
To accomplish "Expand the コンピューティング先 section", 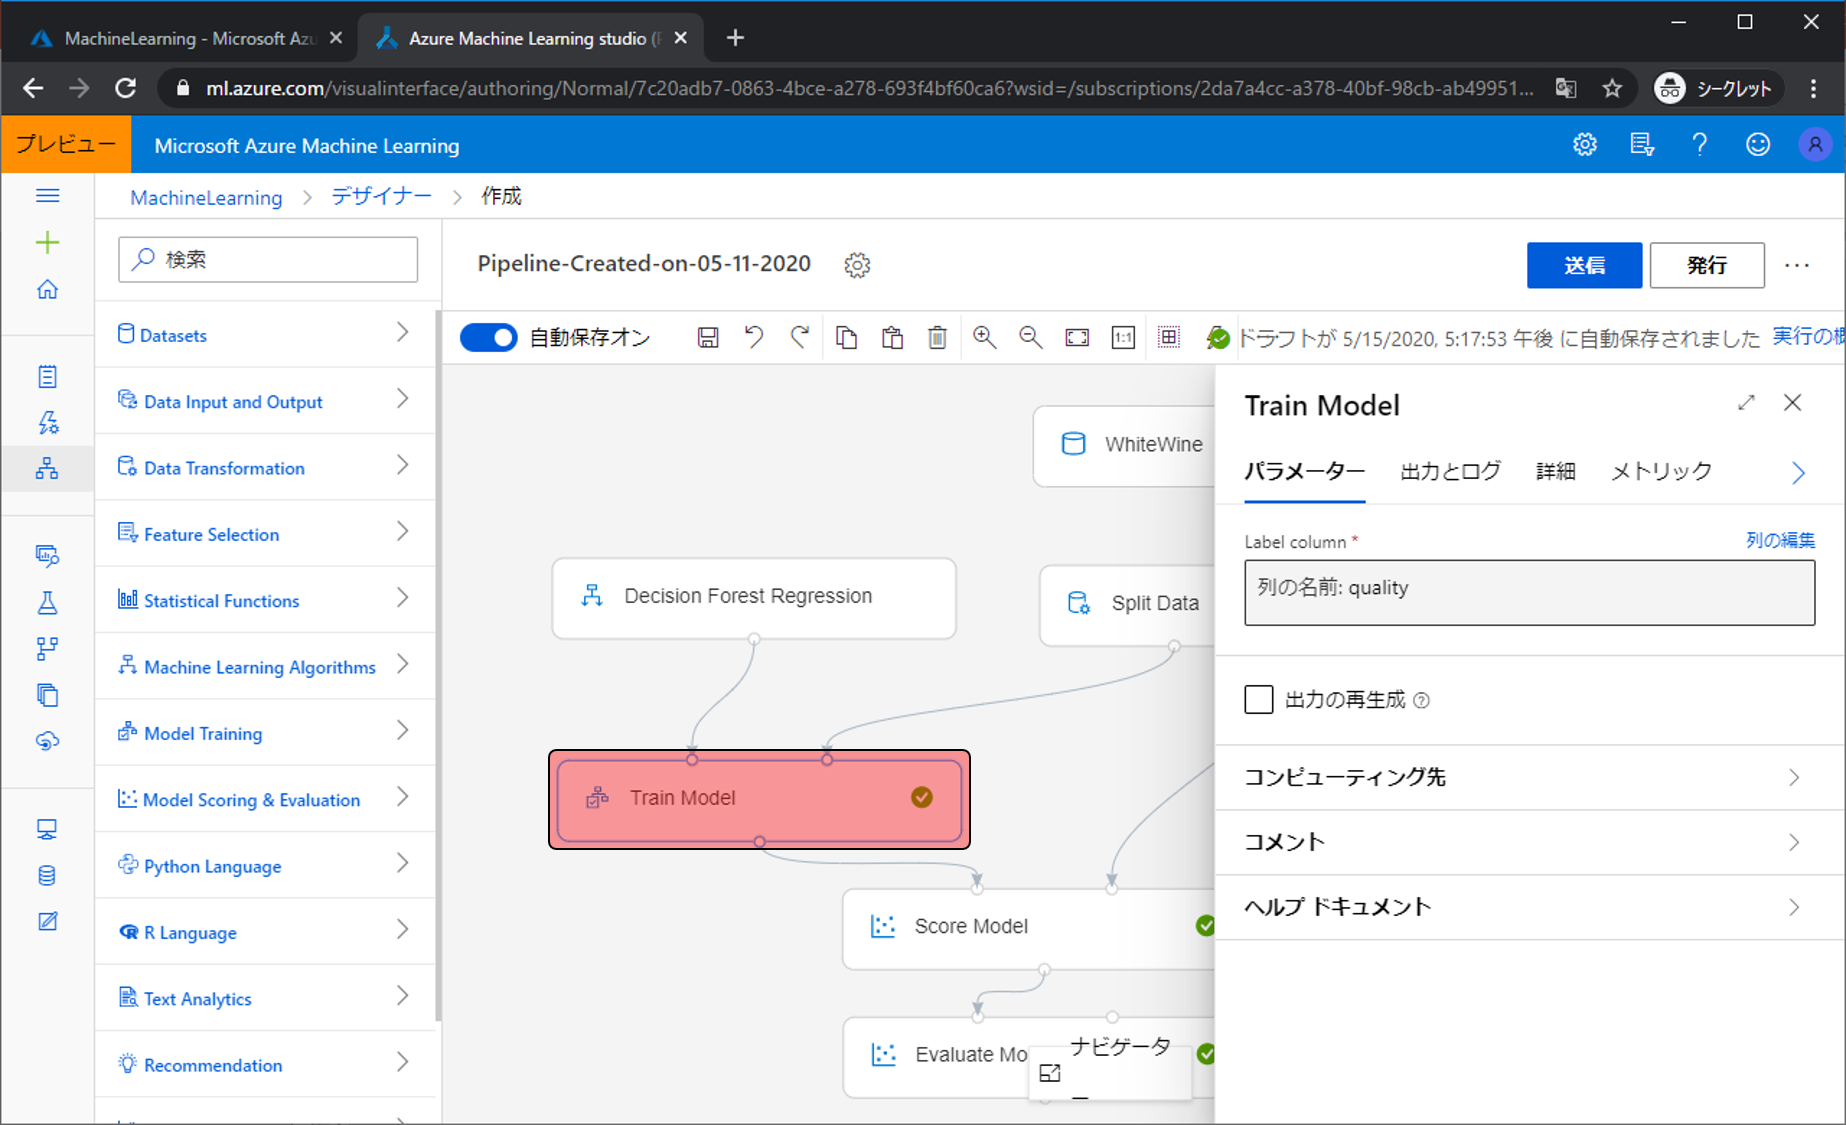I will (1528, 777).
